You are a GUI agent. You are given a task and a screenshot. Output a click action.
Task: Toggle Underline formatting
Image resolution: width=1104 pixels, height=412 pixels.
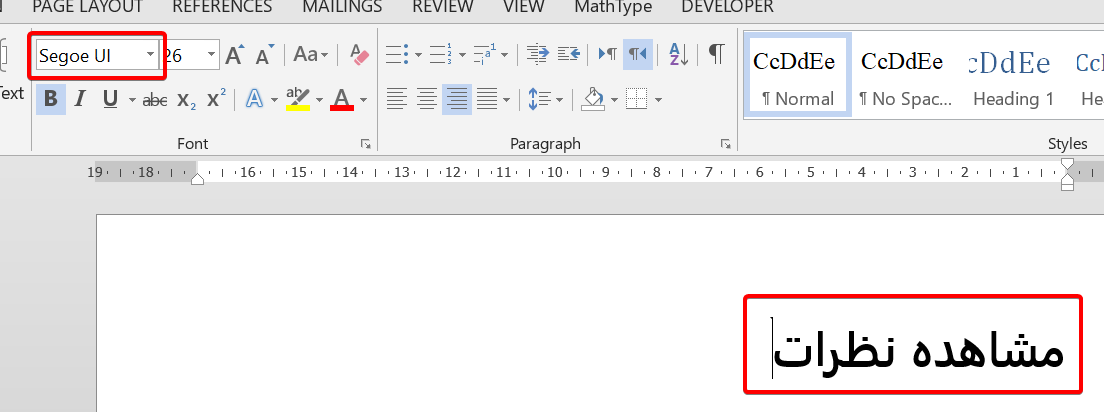pos(110,99)
